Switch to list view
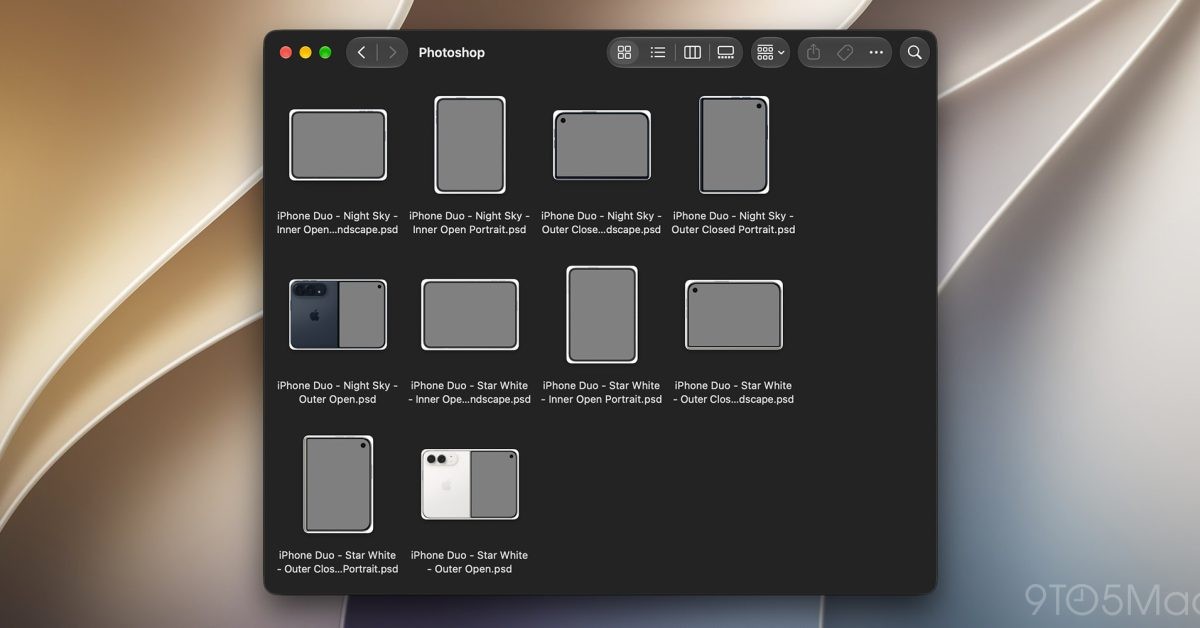The height and width of the screenshot is (628, 1200). tap(658, 52)
